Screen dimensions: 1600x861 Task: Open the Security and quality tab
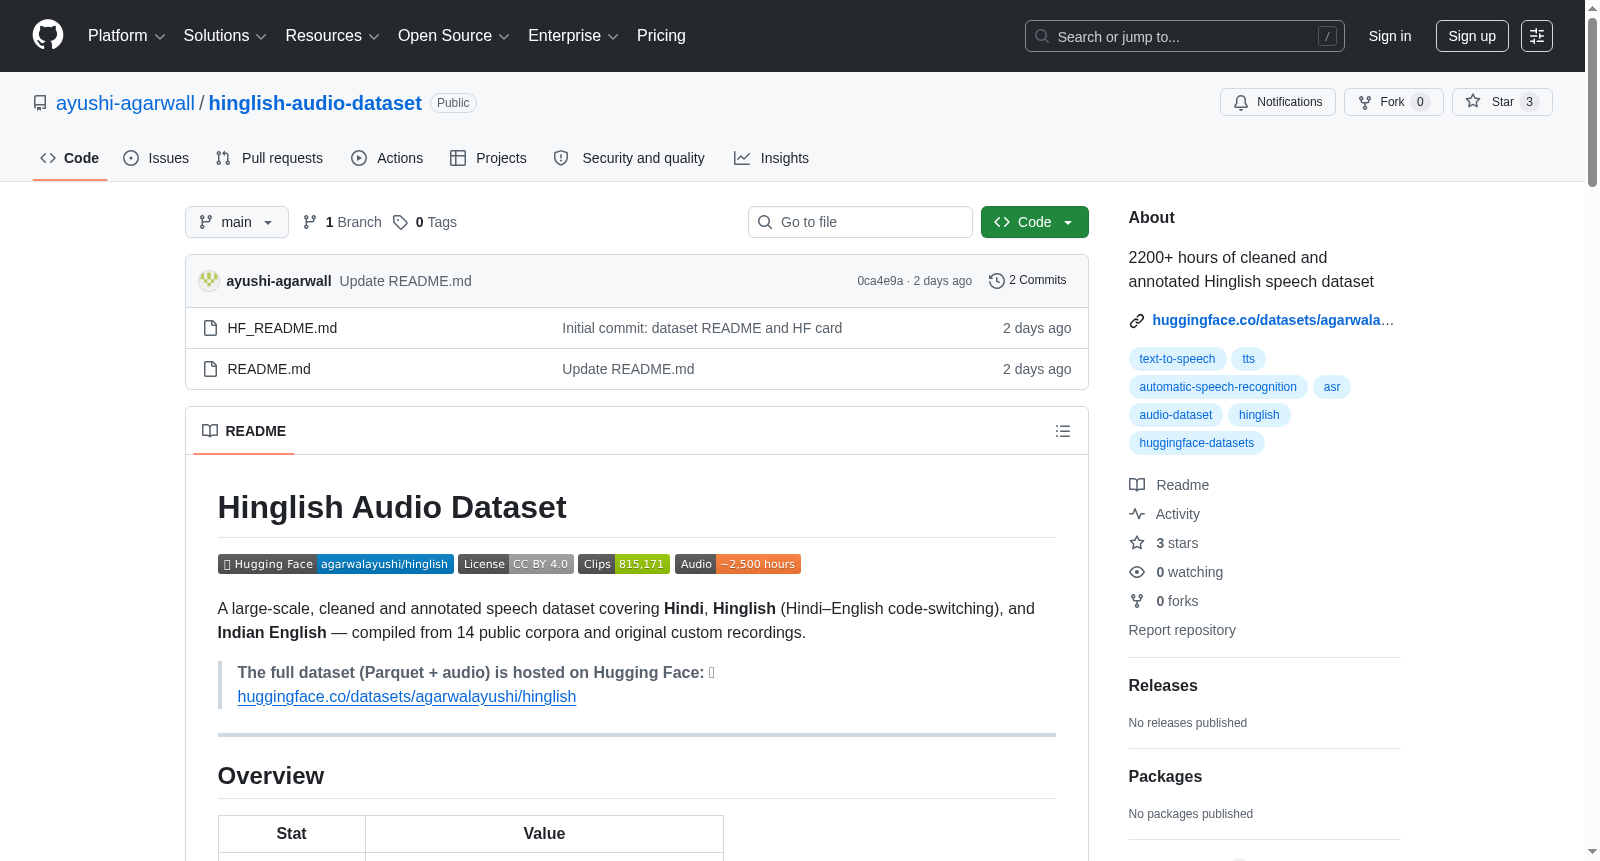pyautogui.click(x=629, y=158)
